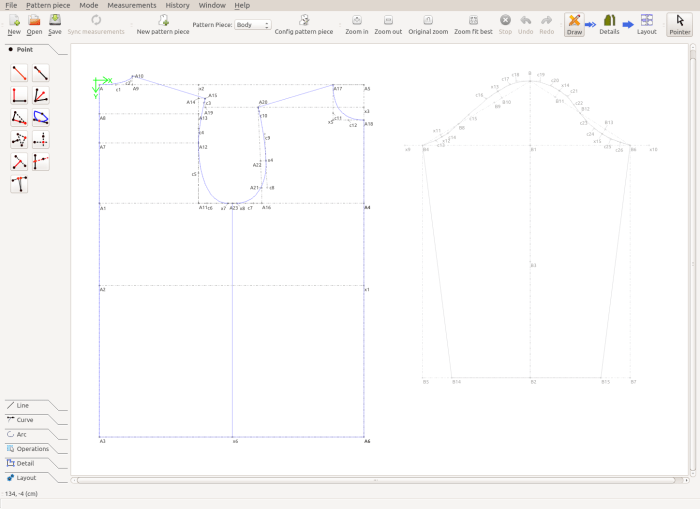Select the point along perpendicular tool
This screenshot has height=509, width=700.
click(x=19, y=95)
